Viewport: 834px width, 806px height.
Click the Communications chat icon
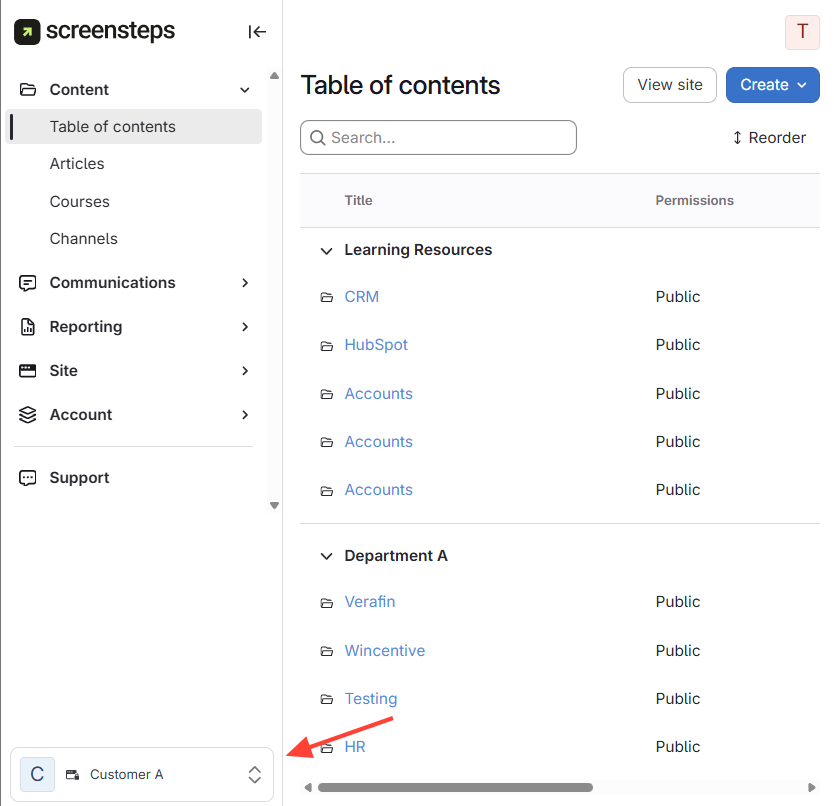(28, 283)
